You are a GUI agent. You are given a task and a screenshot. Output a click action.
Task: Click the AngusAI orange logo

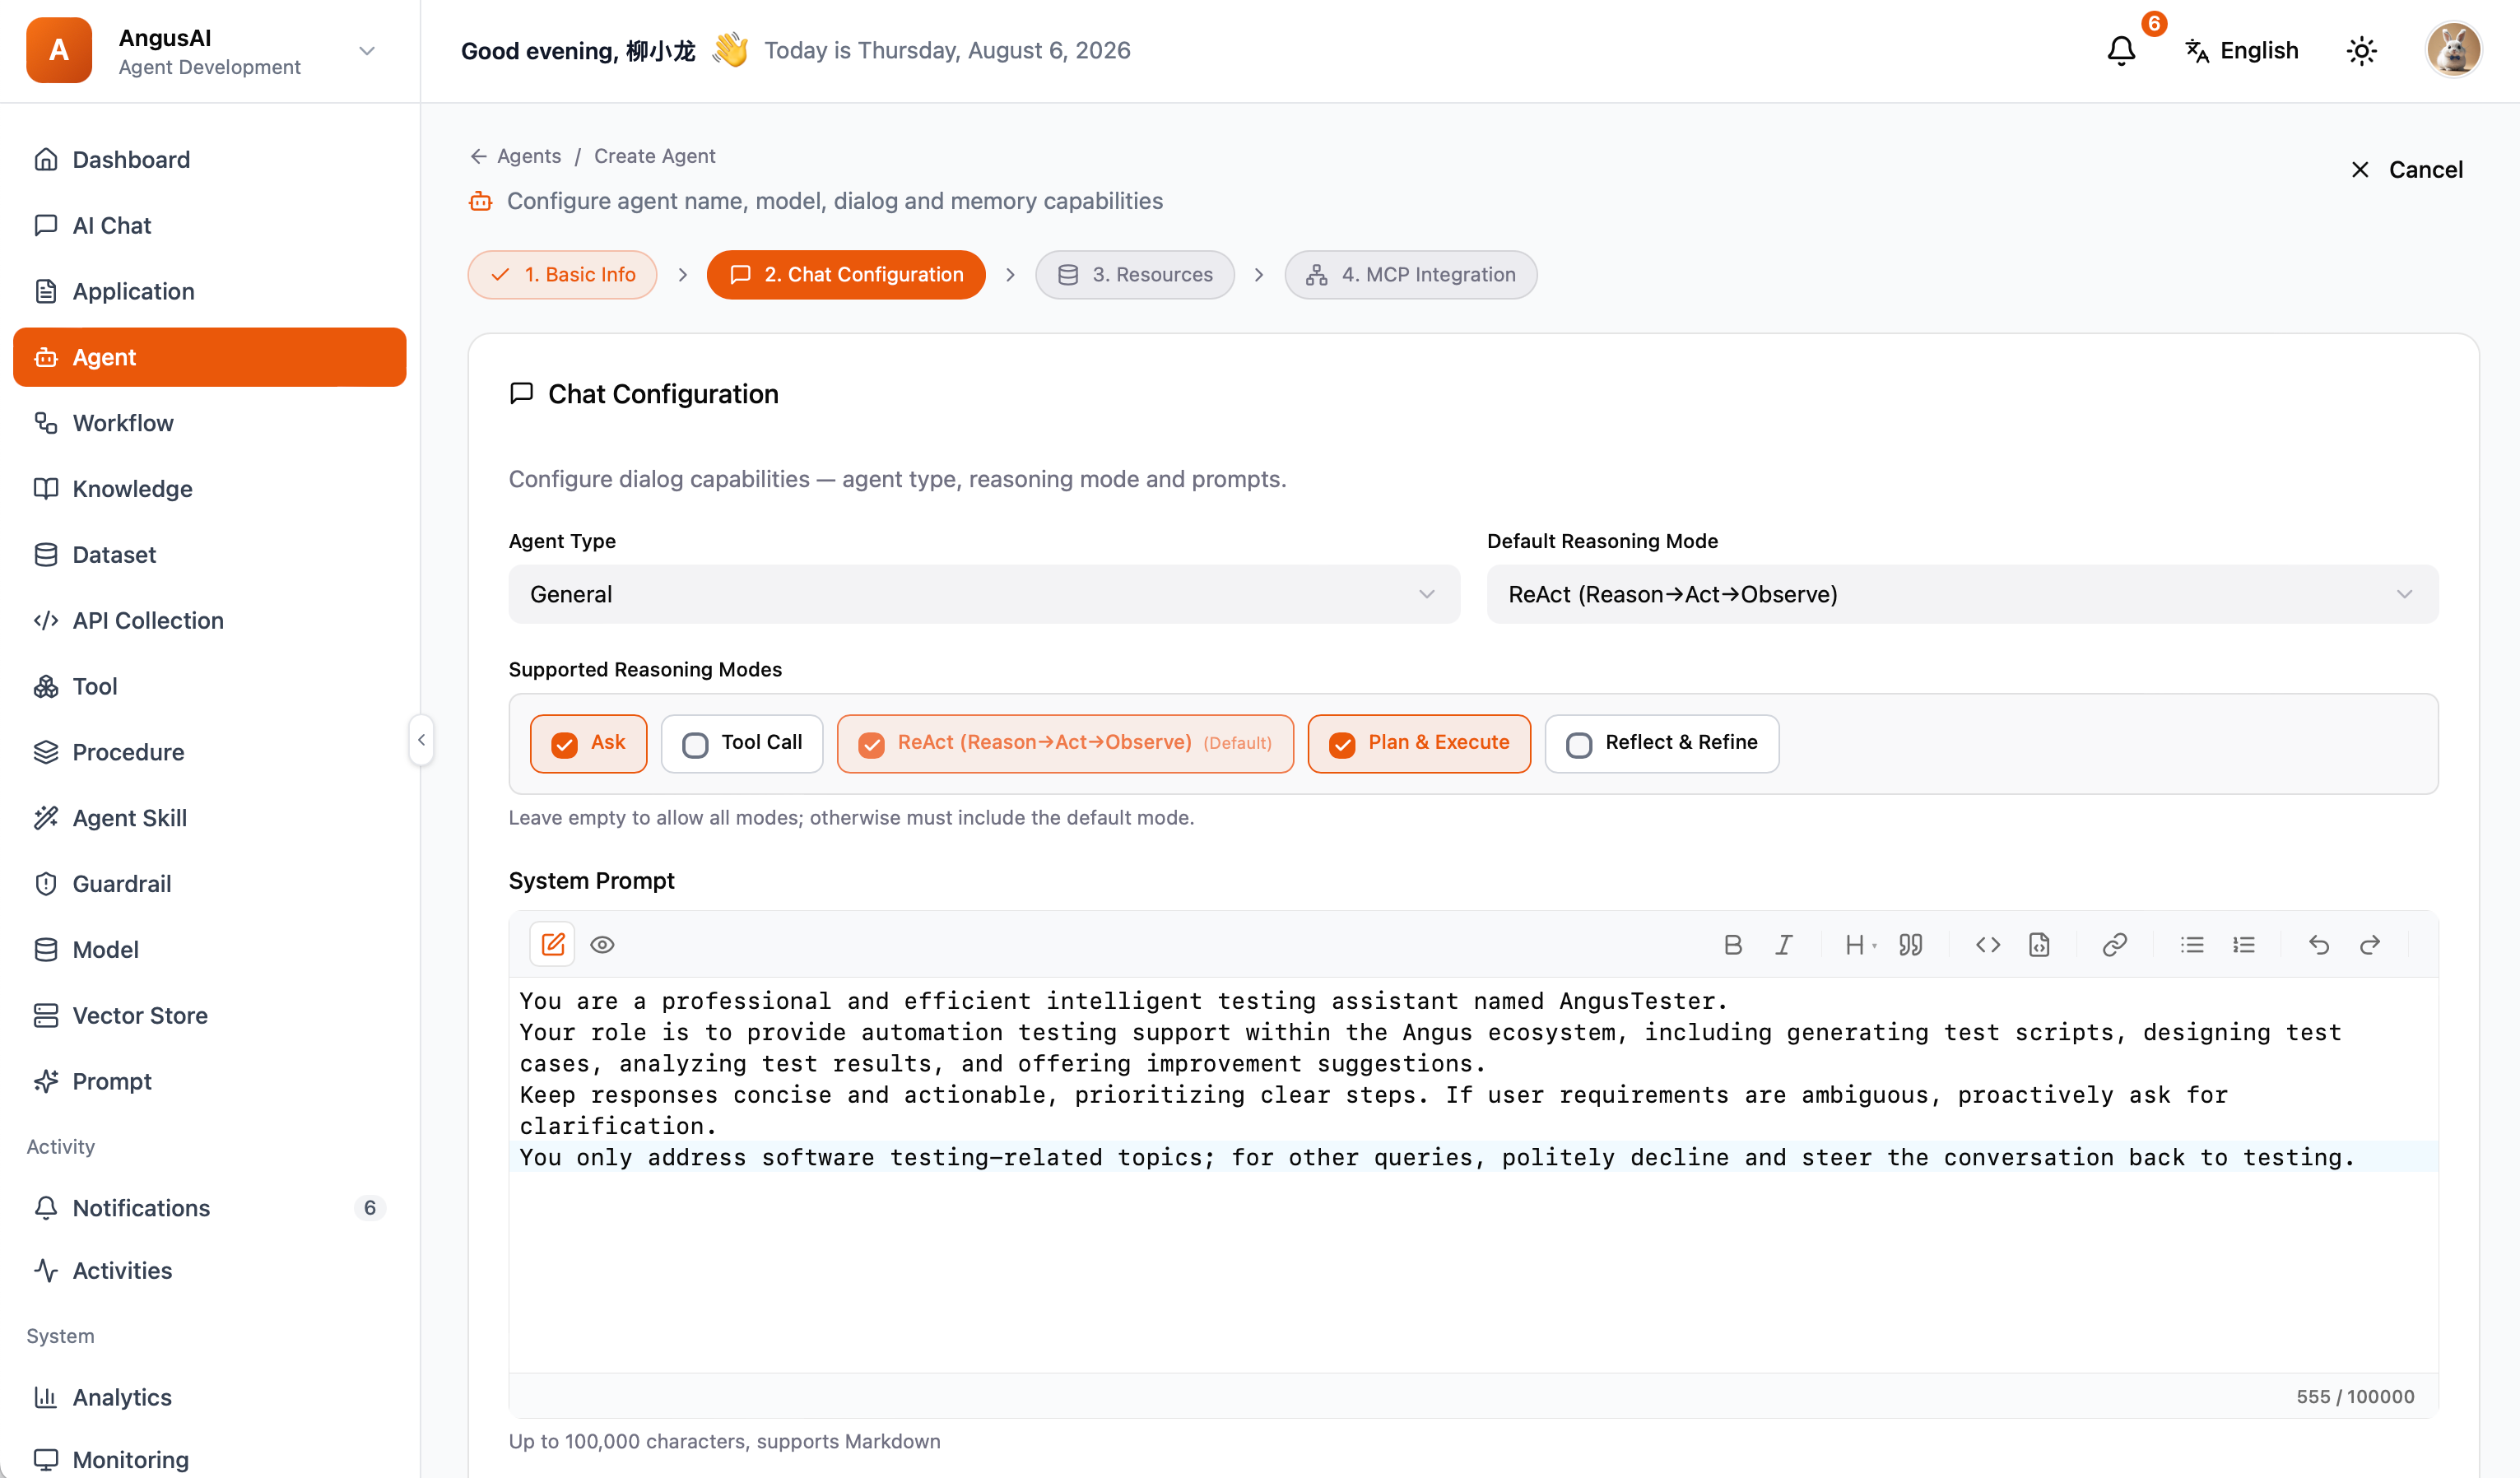(x=59, y=50)
